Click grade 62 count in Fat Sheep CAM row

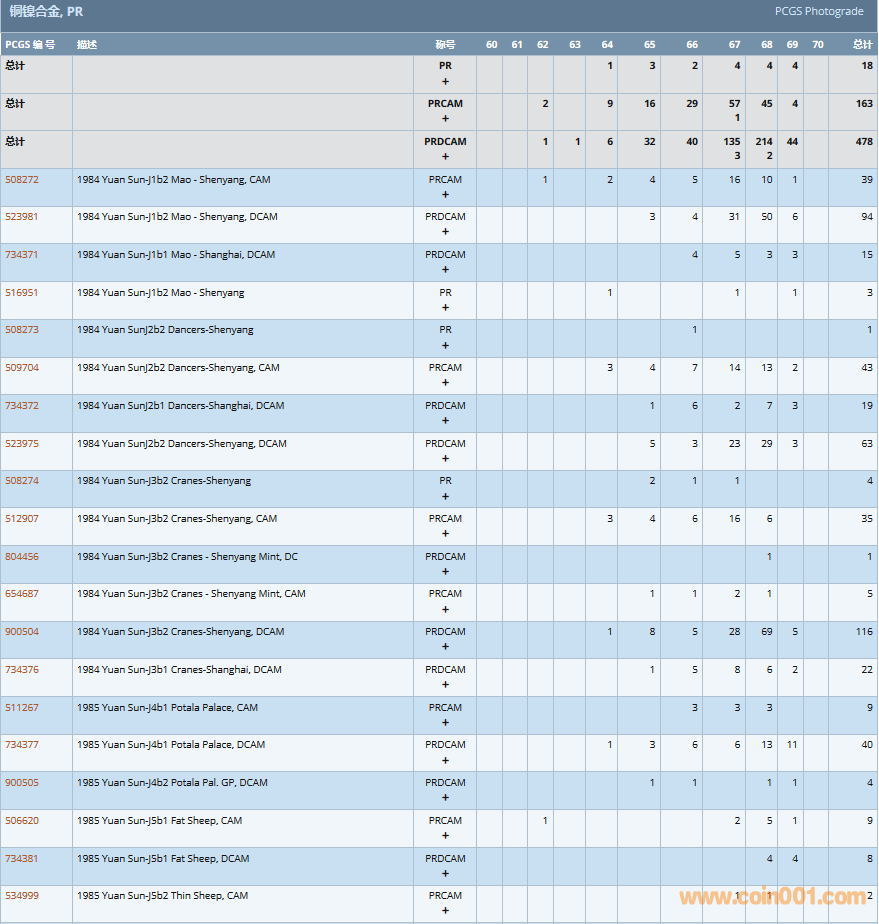(544, 821)
